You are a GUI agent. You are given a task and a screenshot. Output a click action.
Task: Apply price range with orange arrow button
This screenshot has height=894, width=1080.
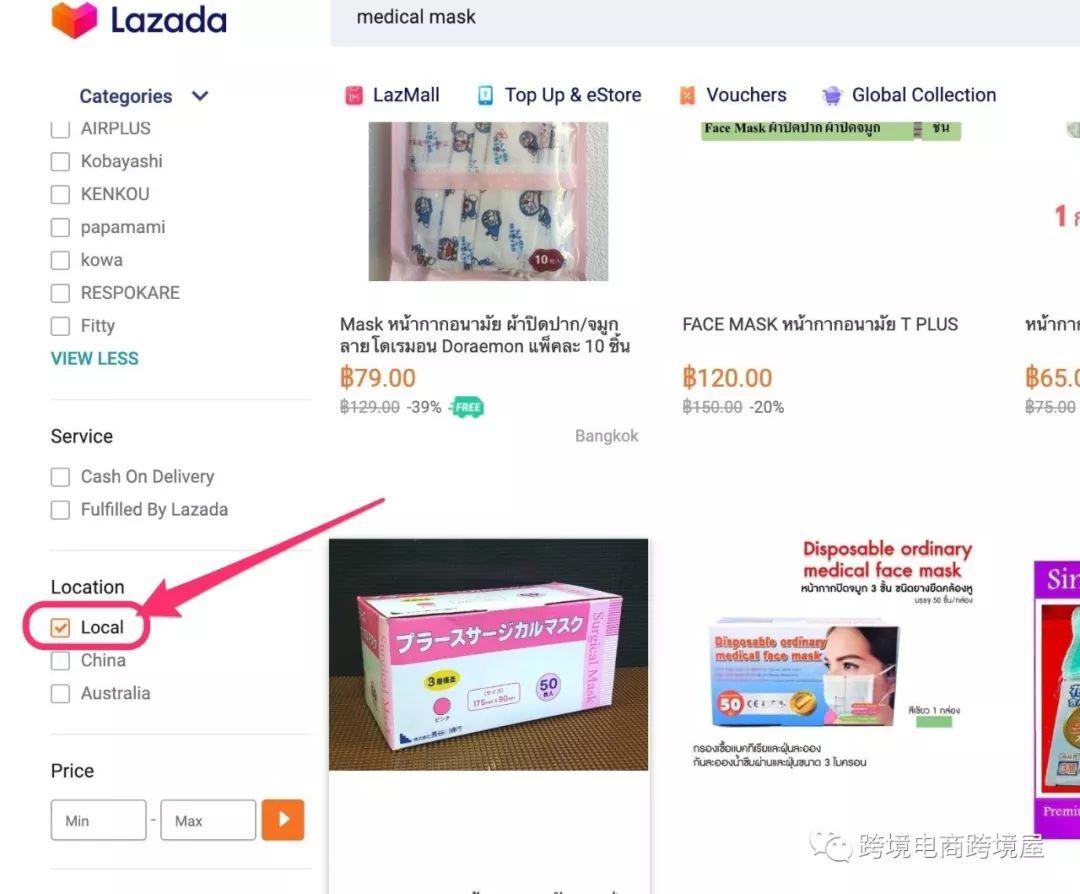282,820
